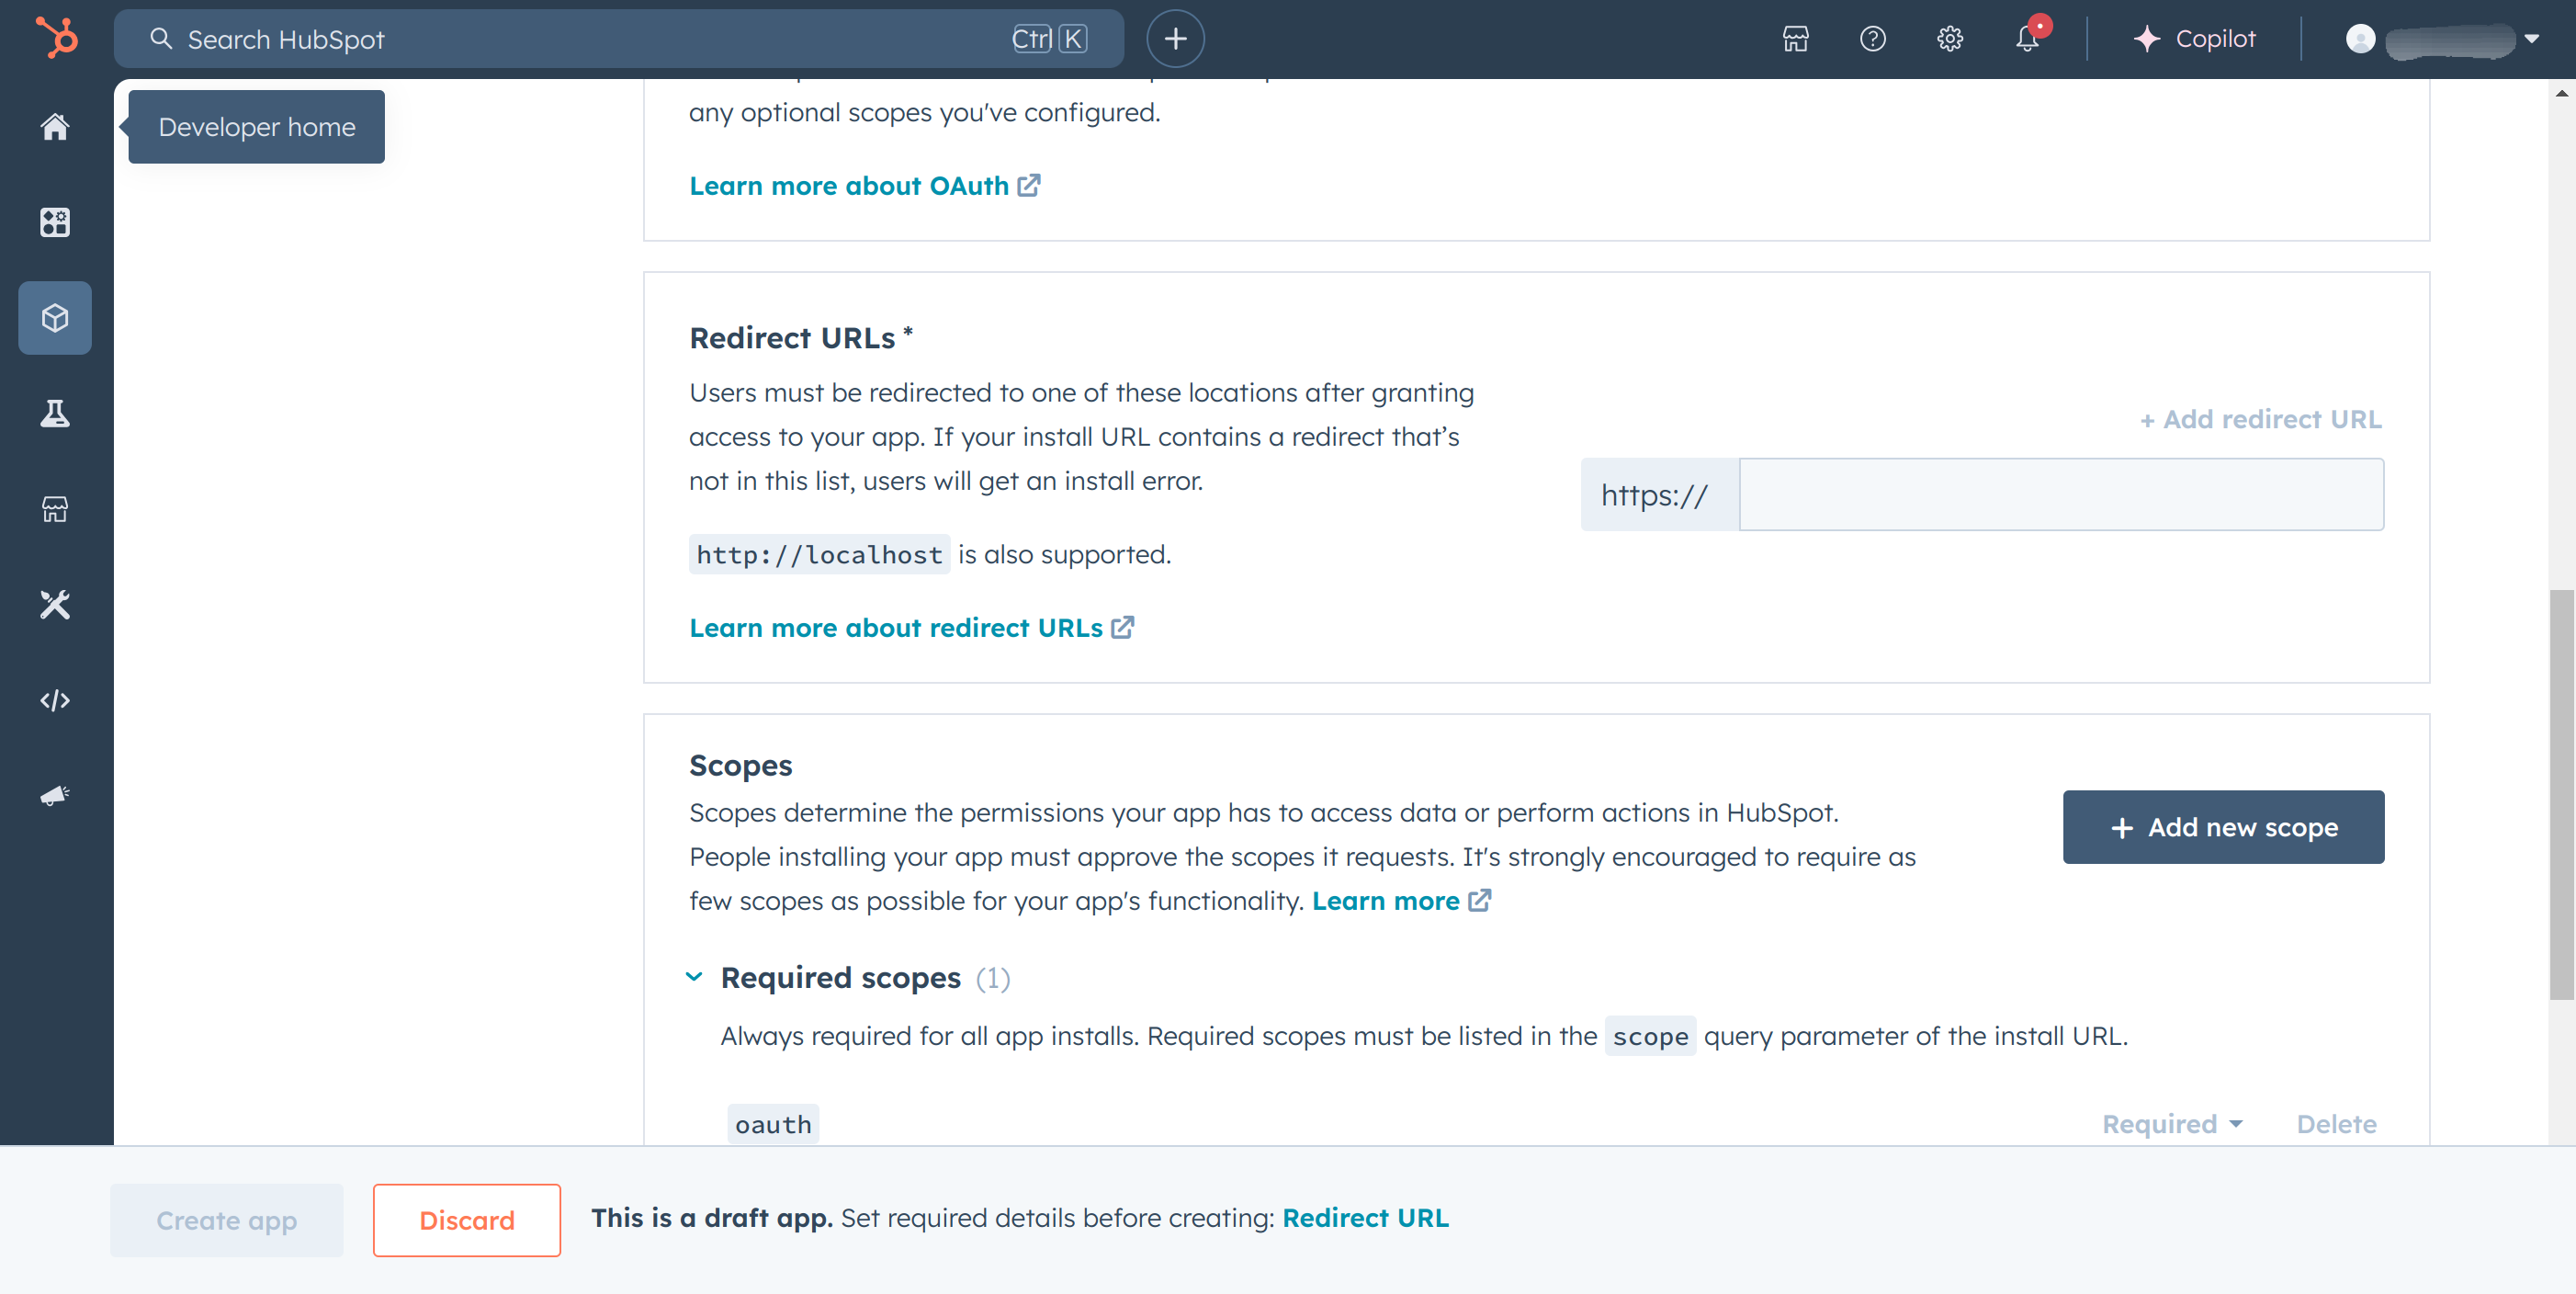Open the notifications bell

[2027, 39]
